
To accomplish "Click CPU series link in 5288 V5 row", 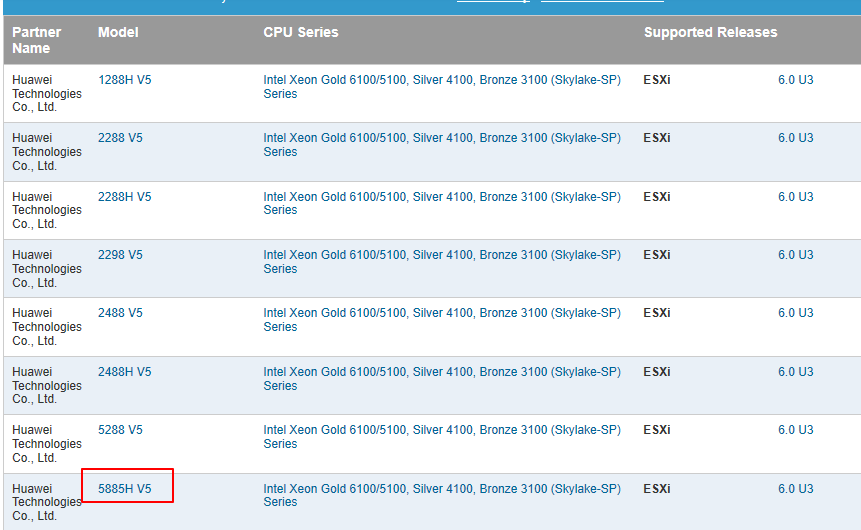I will tap(442, 437).
